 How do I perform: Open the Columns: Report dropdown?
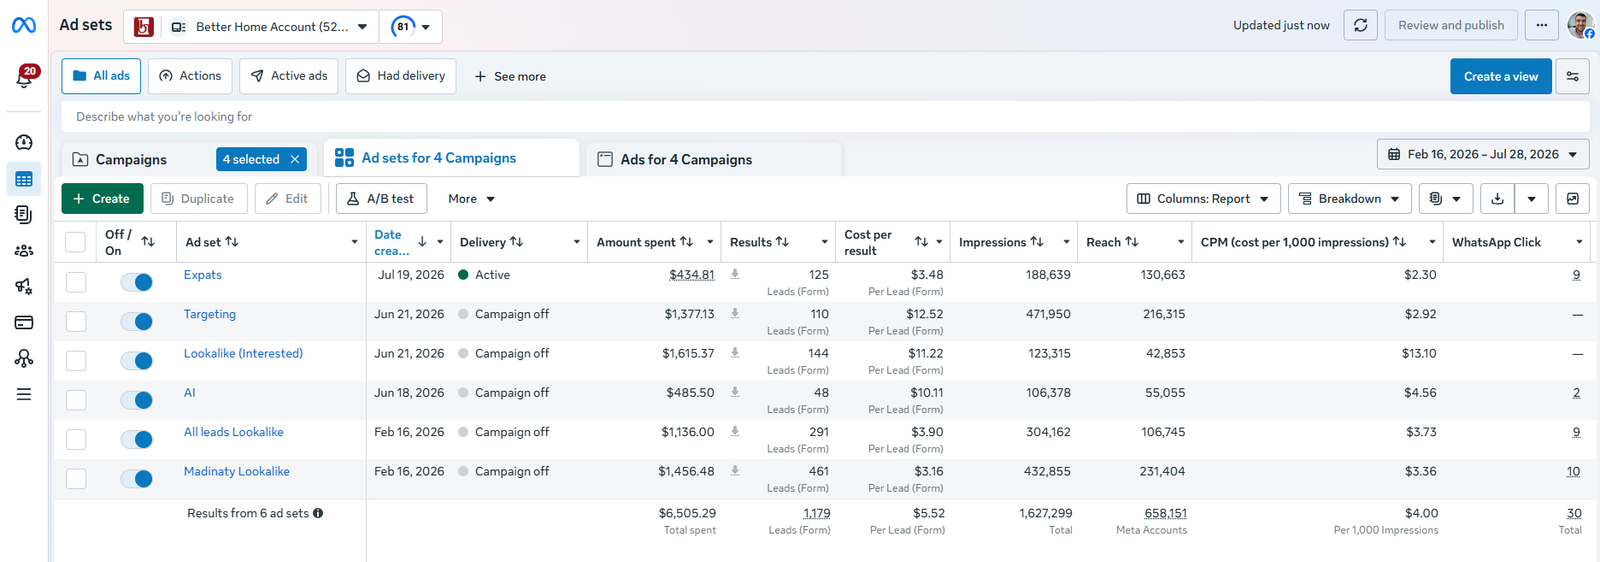1203,199
